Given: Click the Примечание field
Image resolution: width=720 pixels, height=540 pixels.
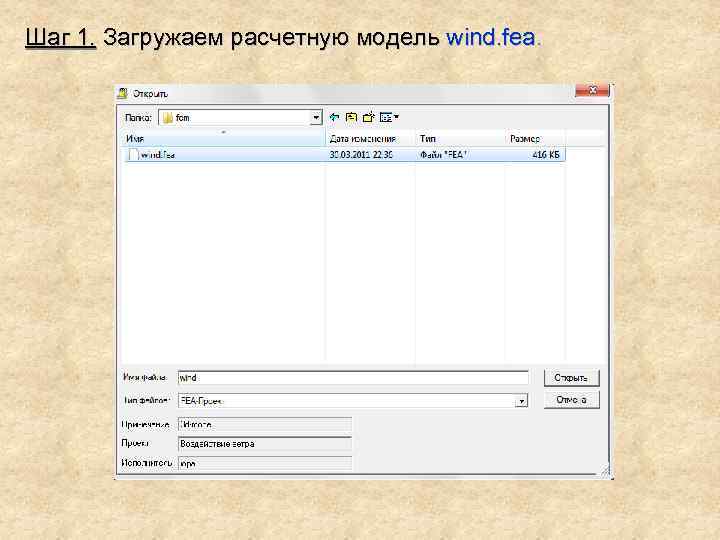Looking at the screenshot, I should (x=264, y=425).
